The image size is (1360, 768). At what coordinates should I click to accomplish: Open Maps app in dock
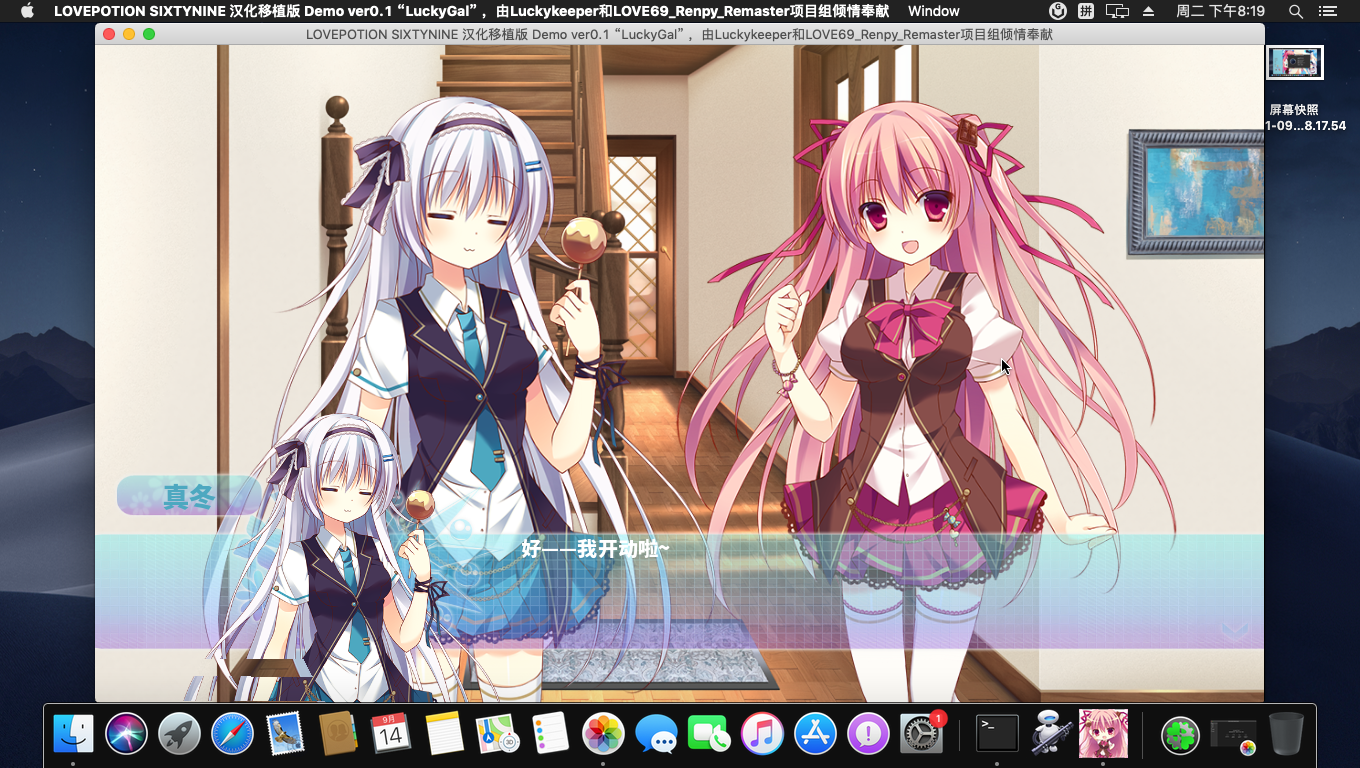pyautogui.click(x=497, y=734)
